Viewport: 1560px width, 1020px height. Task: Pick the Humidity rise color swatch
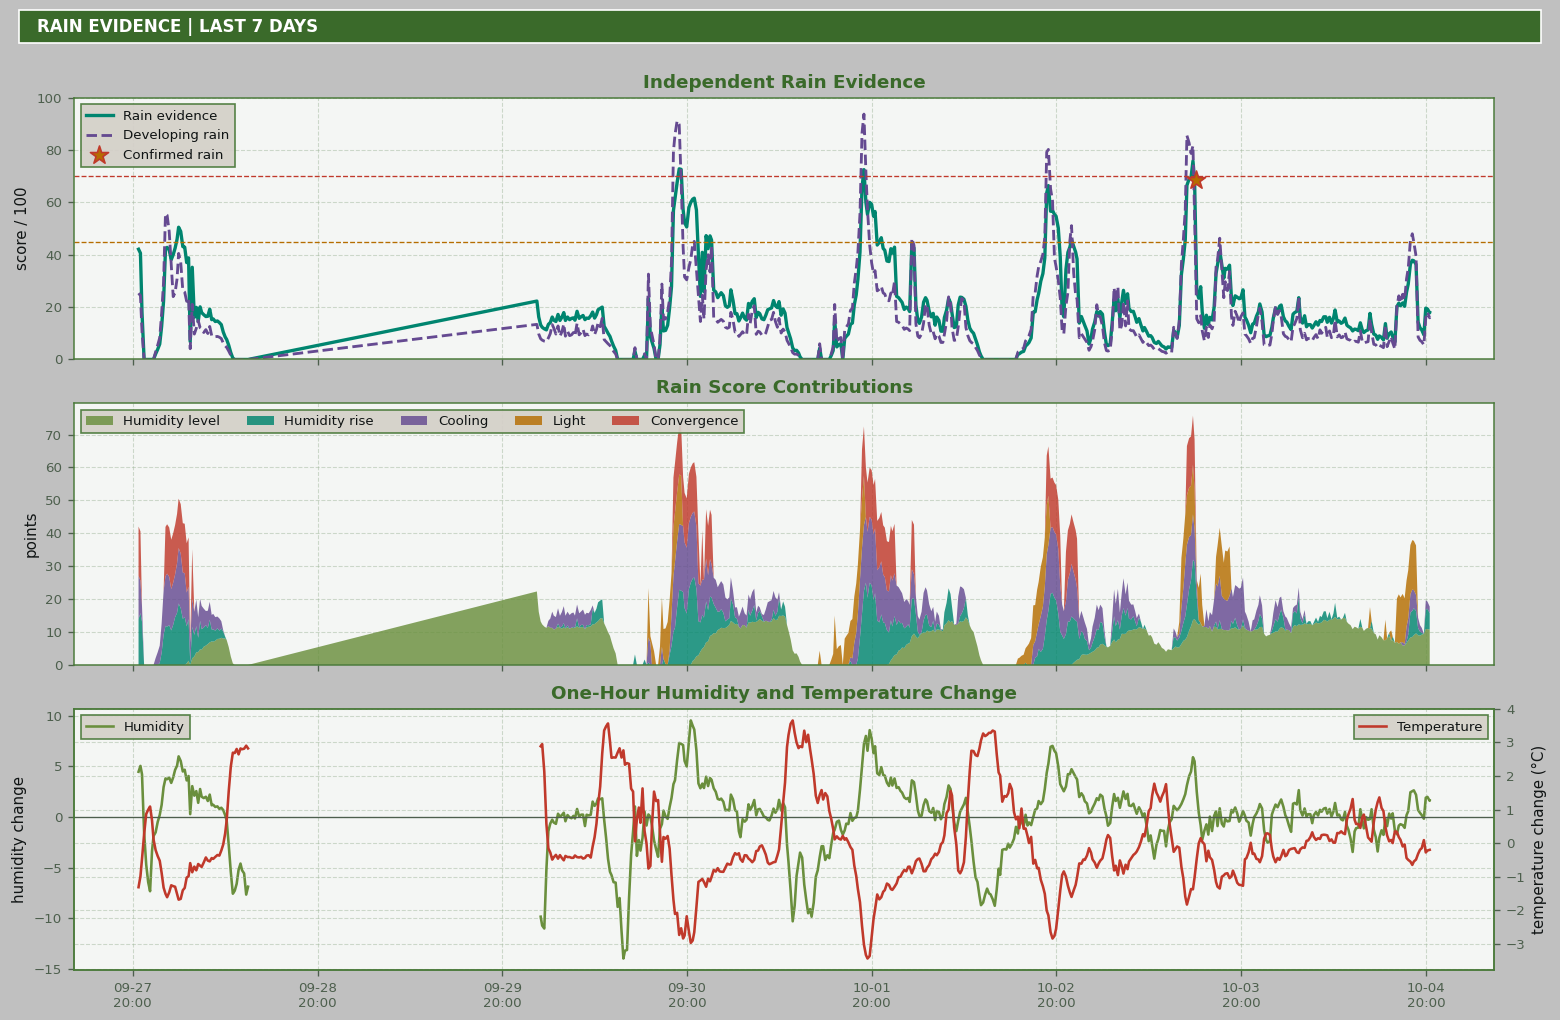[x=261, y=421]
